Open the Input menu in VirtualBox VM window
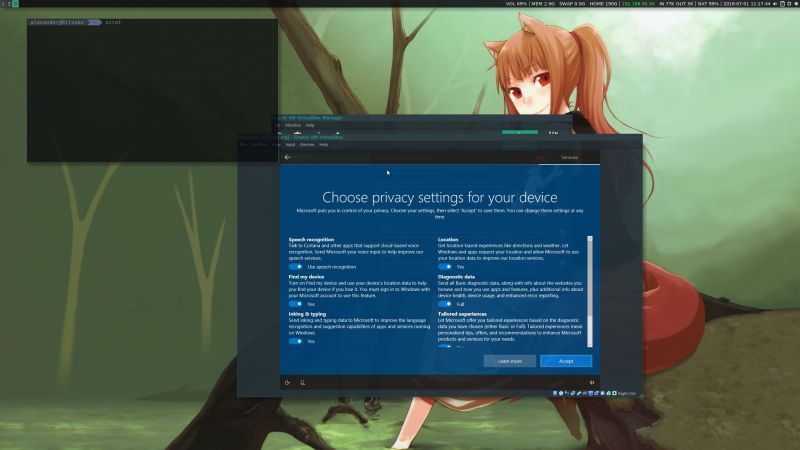This screenshot has height=450, width=800. point(290,145)
